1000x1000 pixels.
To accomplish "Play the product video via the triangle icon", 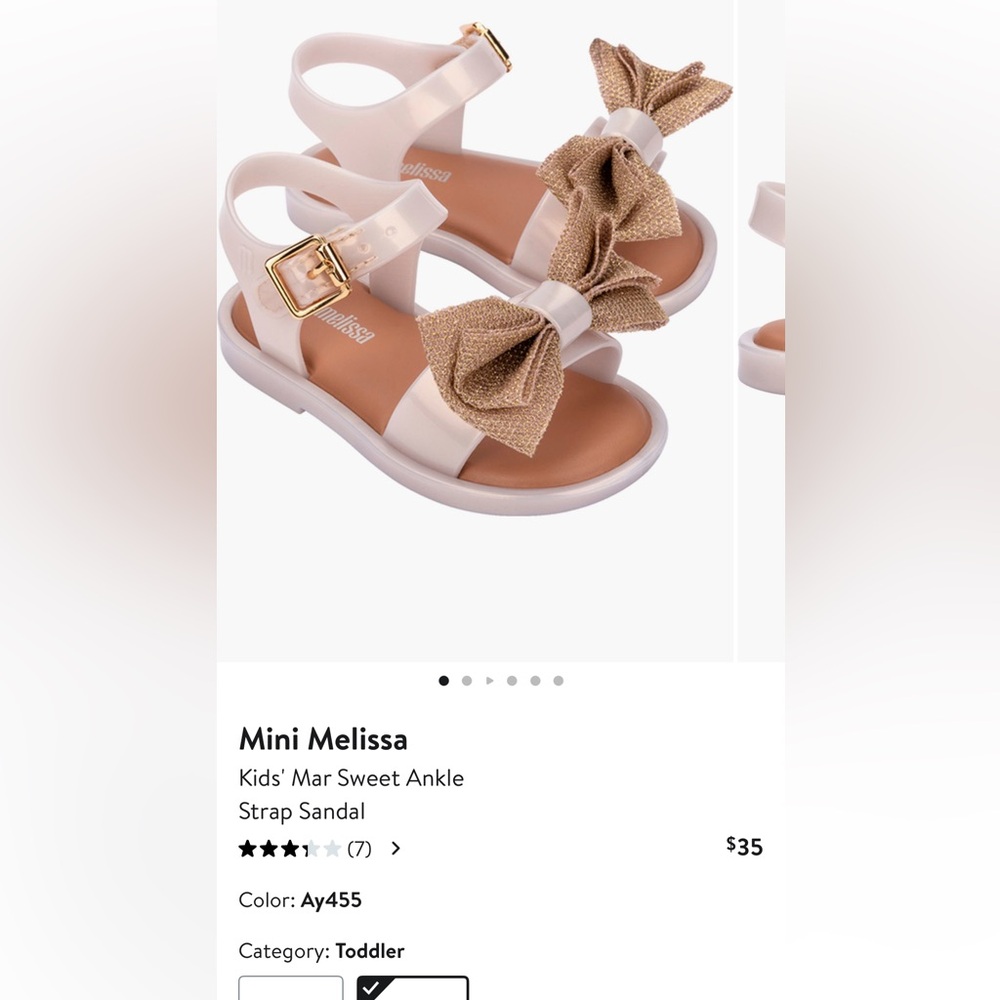I will (489, 680).
